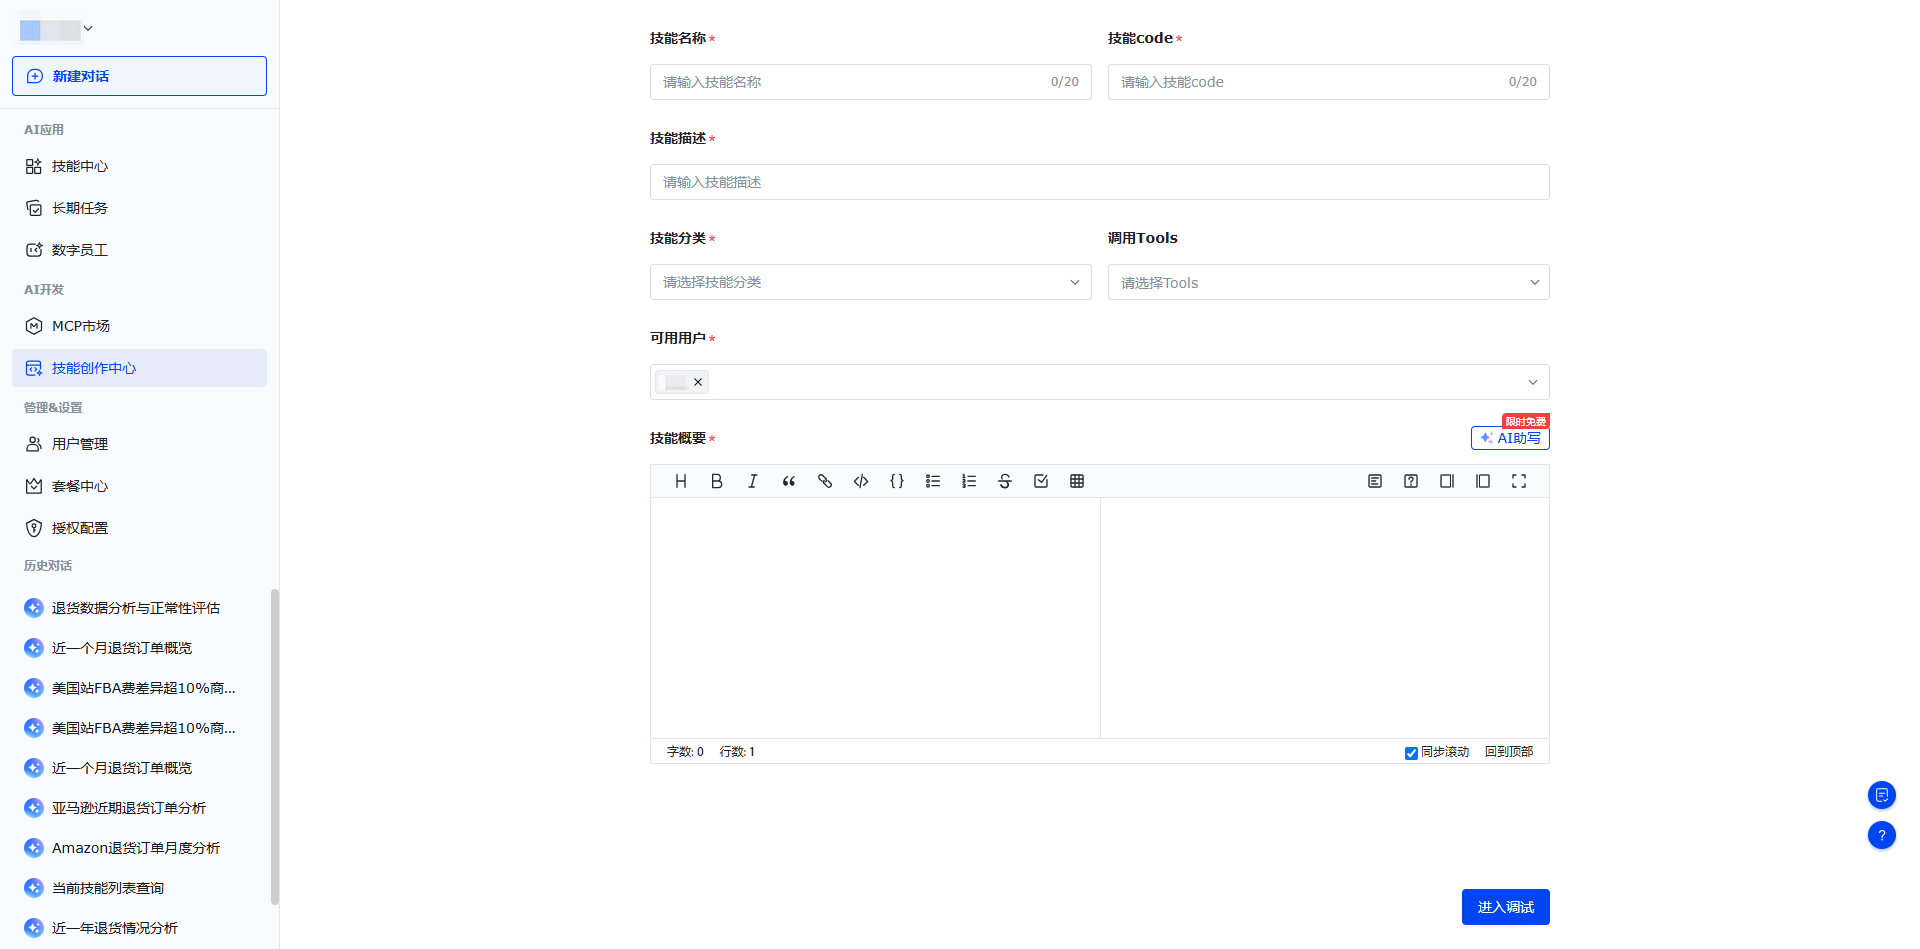Image resolution: width=1920 pixels, height=949 pixels.
Task: Focus the 技能名称 input field
Action: (871, 82)
